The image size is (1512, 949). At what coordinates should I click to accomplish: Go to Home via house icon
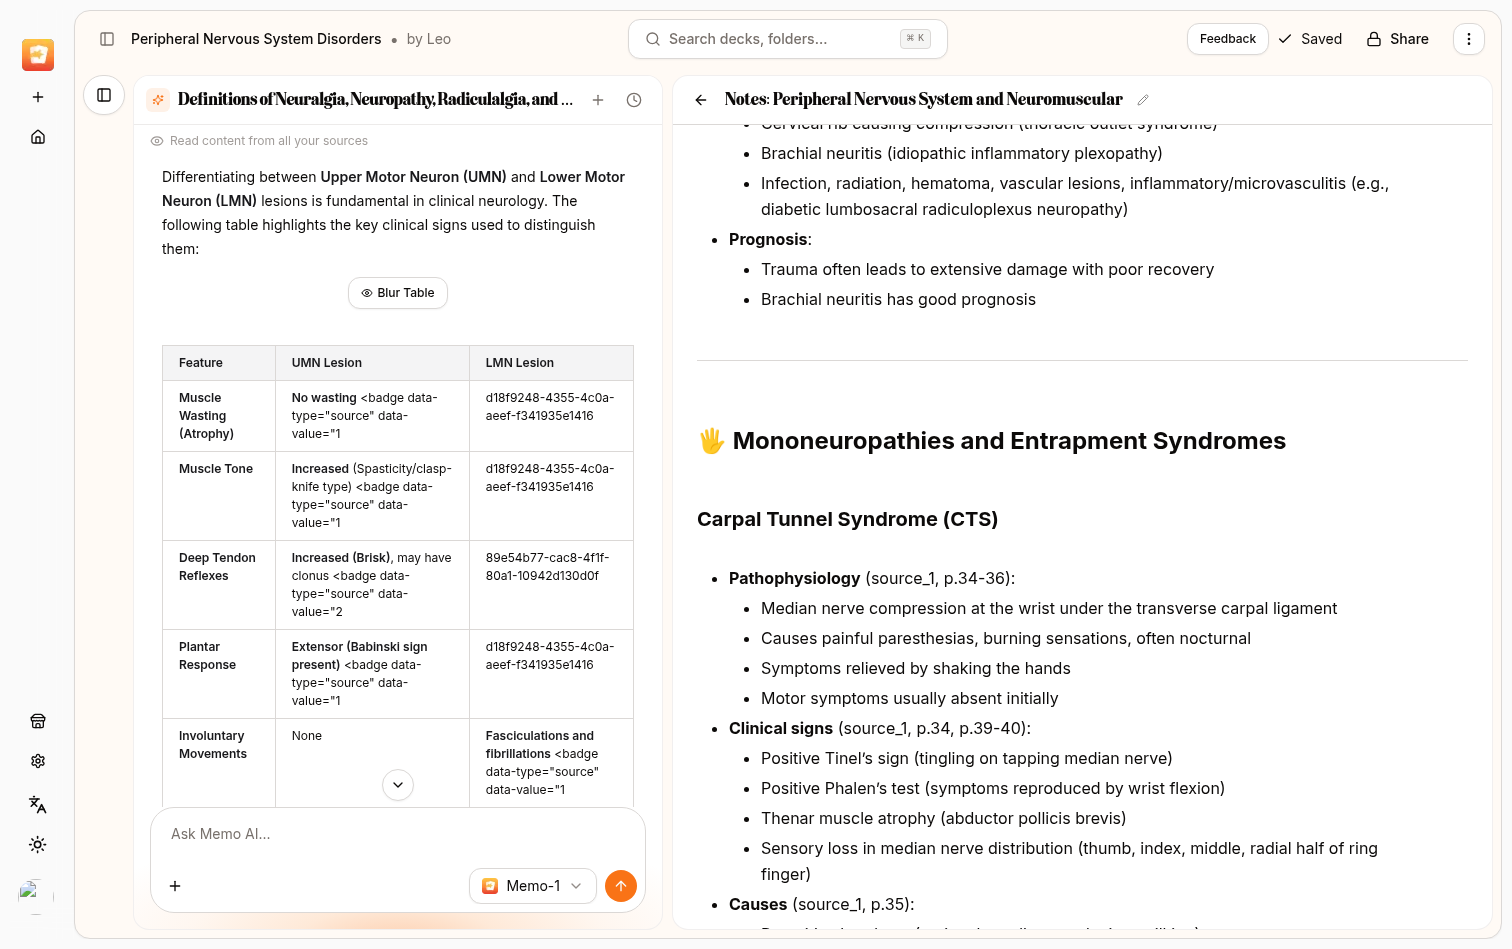coord(38,137)
